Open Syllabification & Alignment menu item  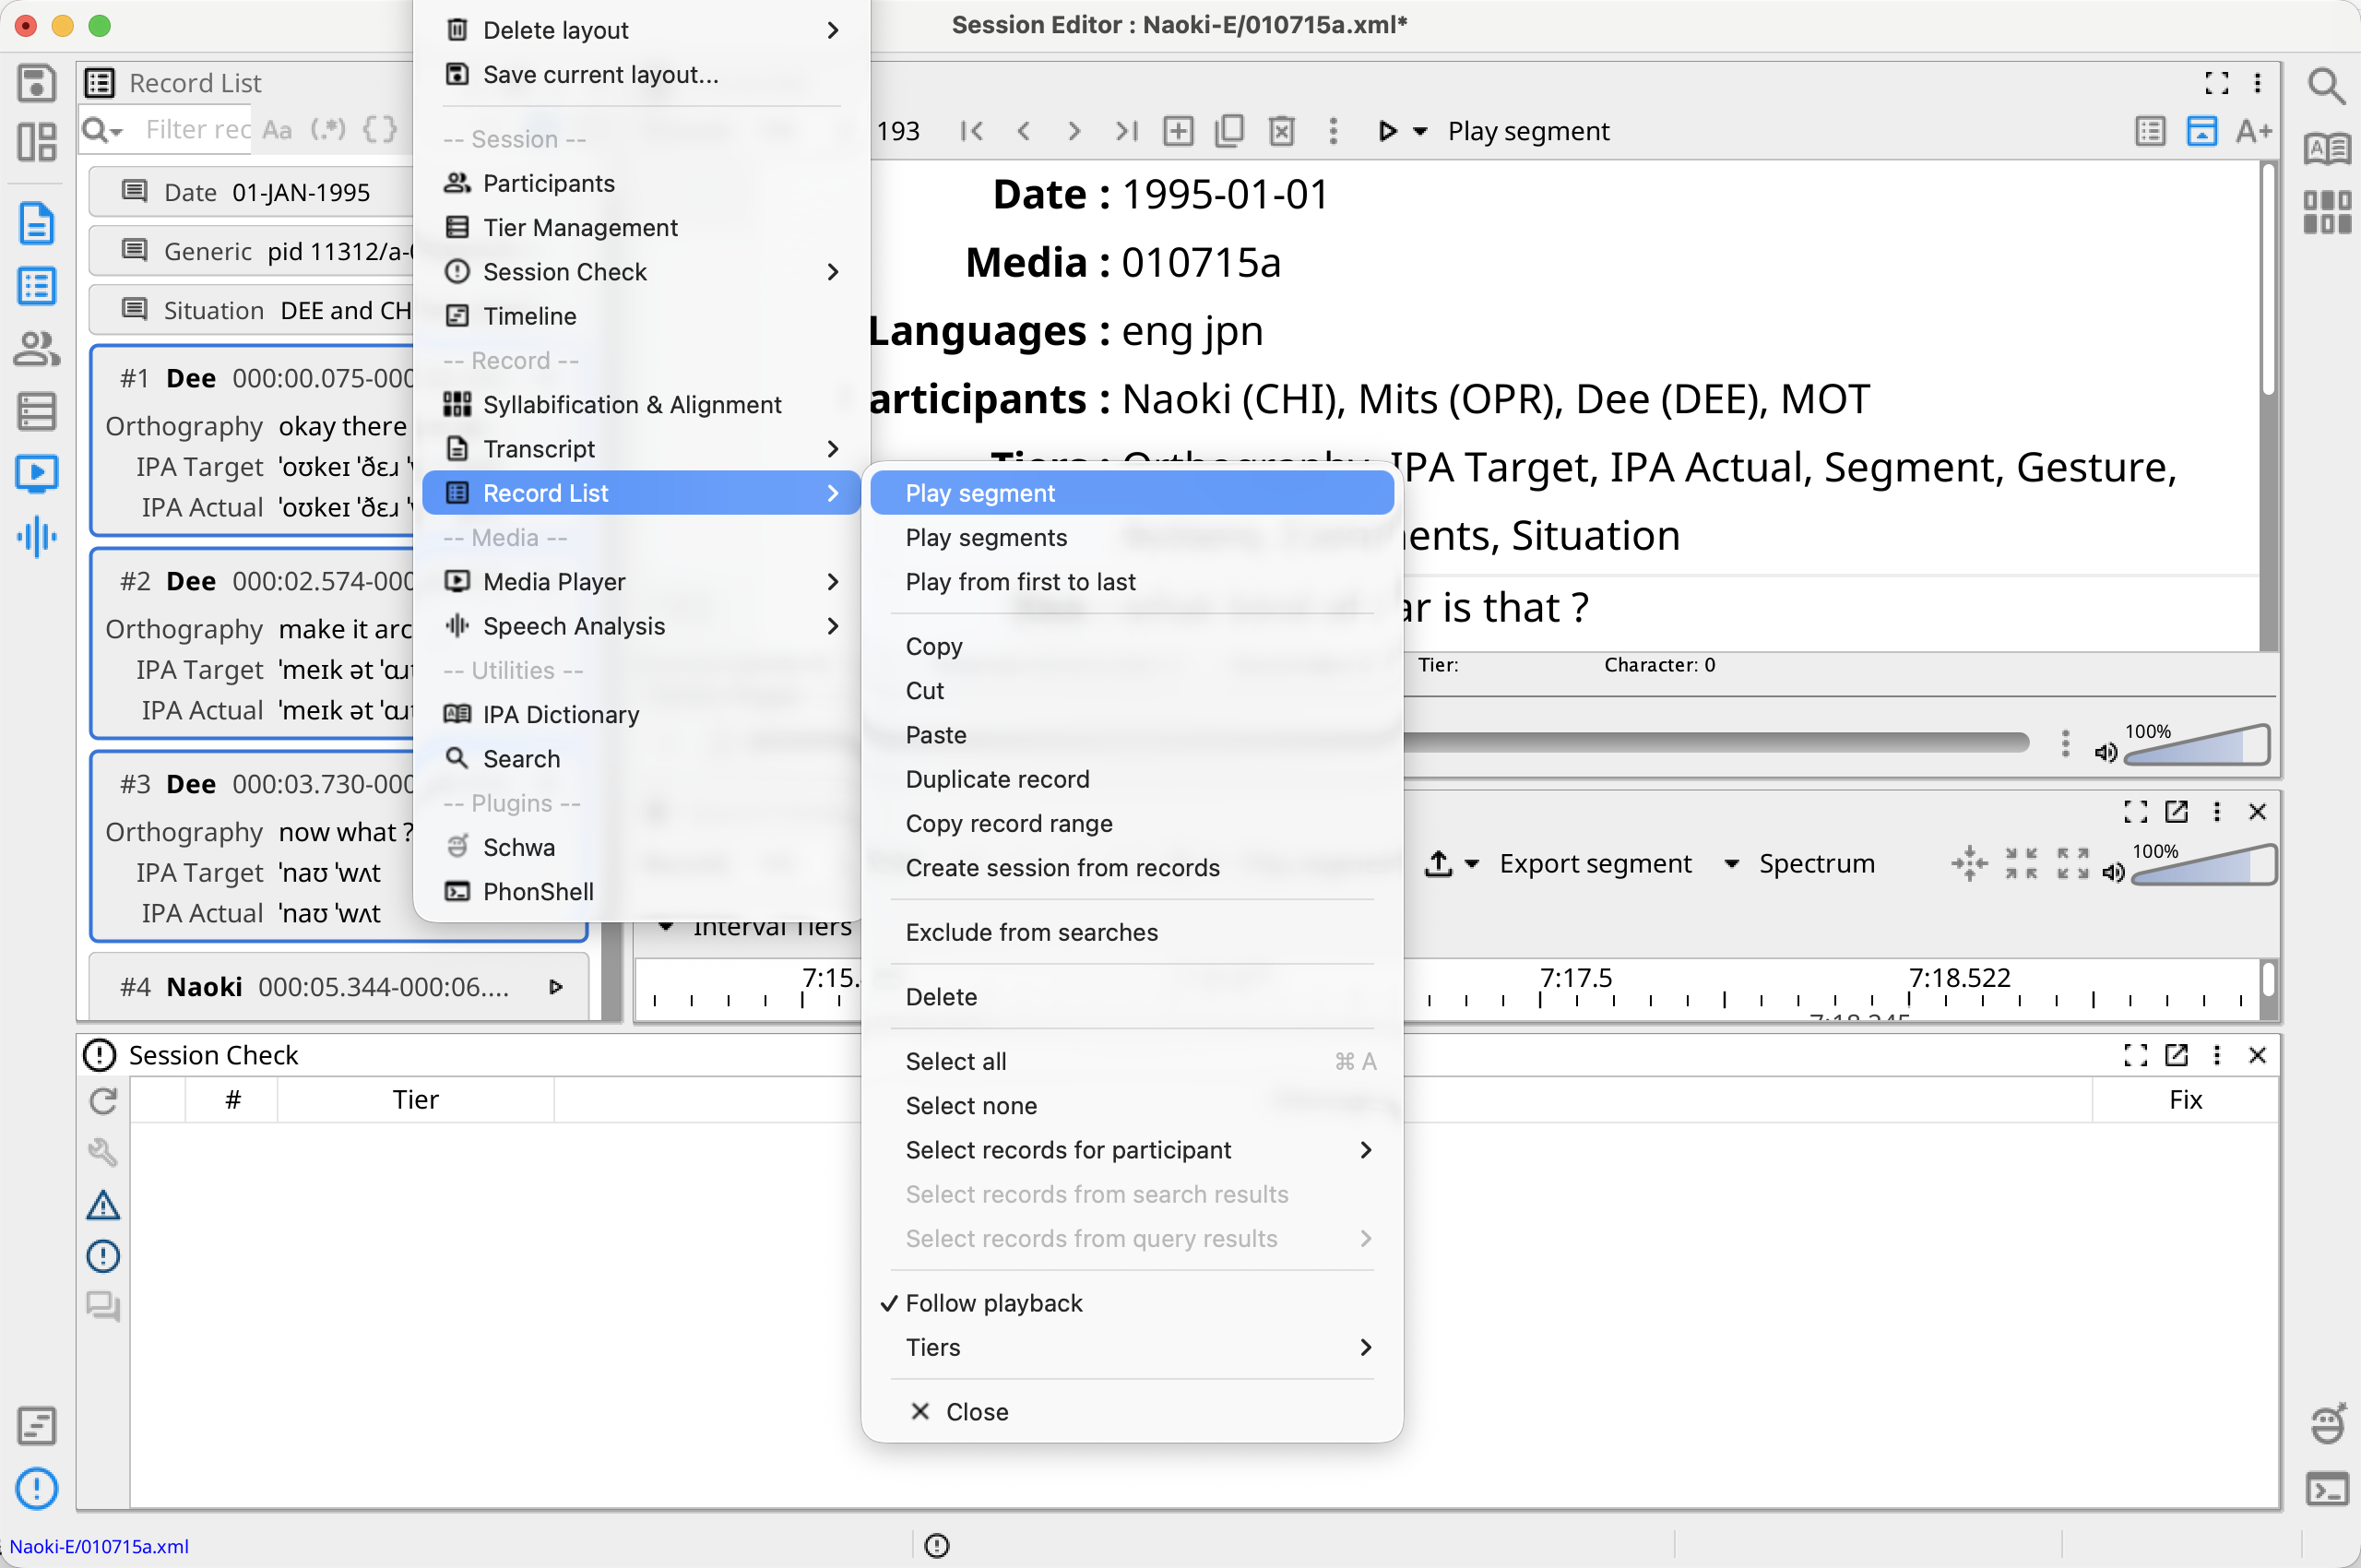click(x=641, y=405)
